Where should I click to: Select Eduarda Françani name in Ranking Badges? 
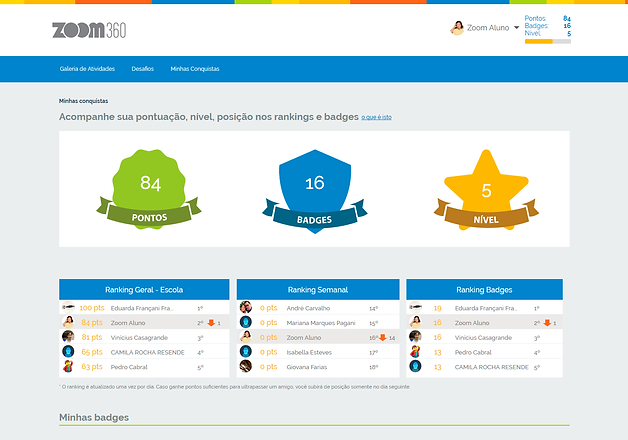click(x=486, y=308)
